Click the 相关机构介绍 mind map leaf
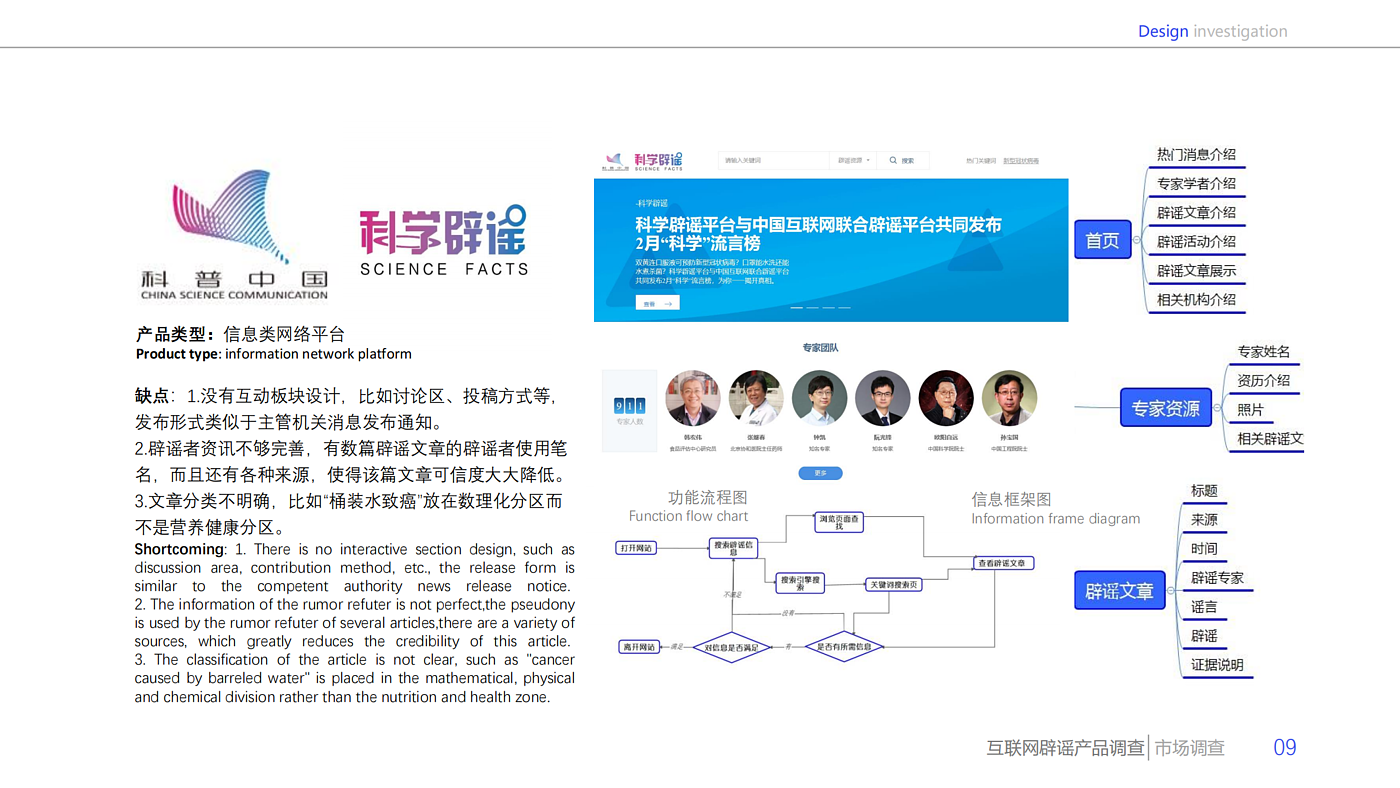 [x=1196, y=299]
